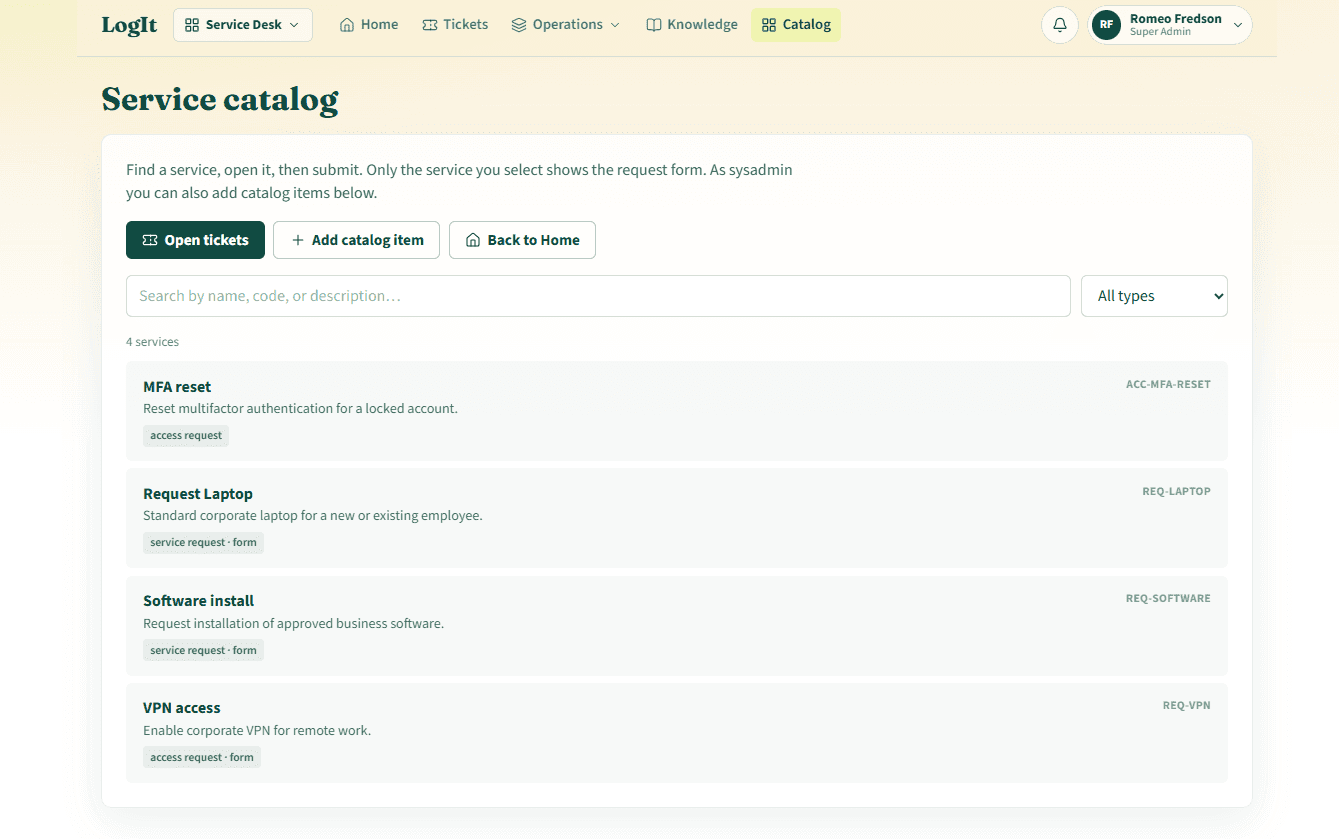
Task: Open the Request Laptop service
Action: coord(676,518)
